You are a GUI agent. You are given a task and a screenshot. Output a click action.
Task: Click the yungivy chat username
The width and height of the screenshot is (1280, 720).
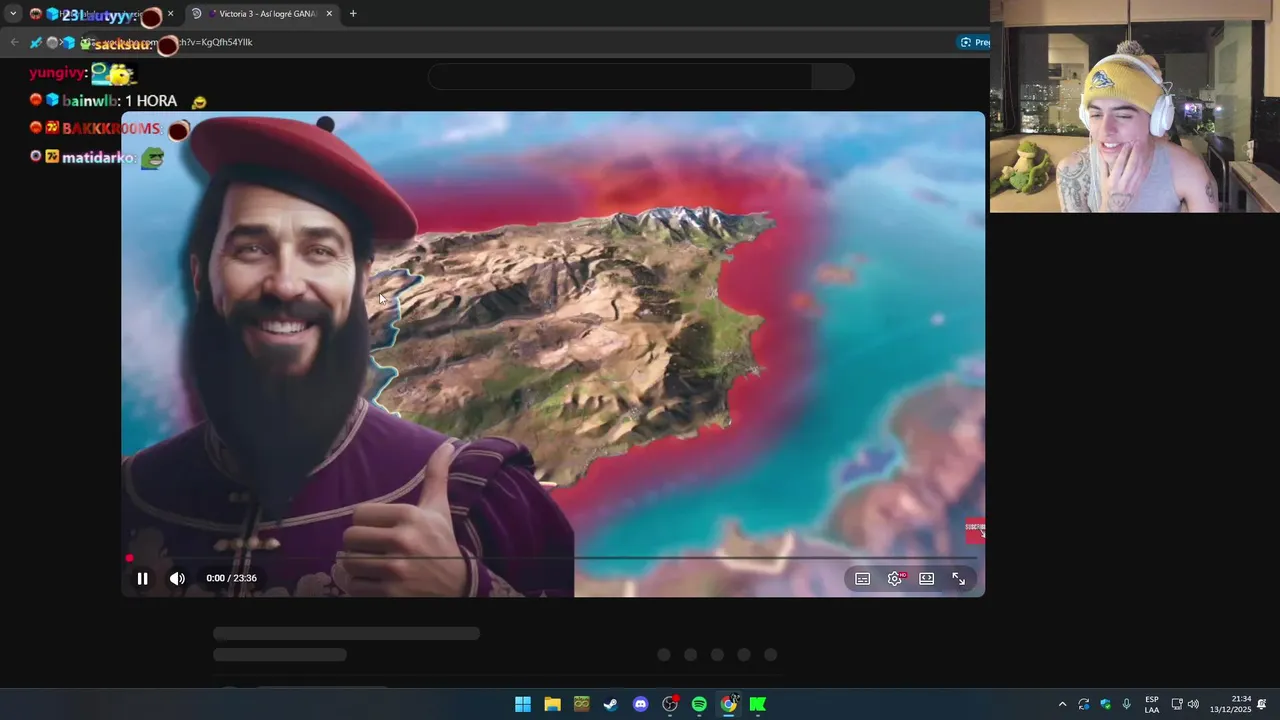pos(56,73)
